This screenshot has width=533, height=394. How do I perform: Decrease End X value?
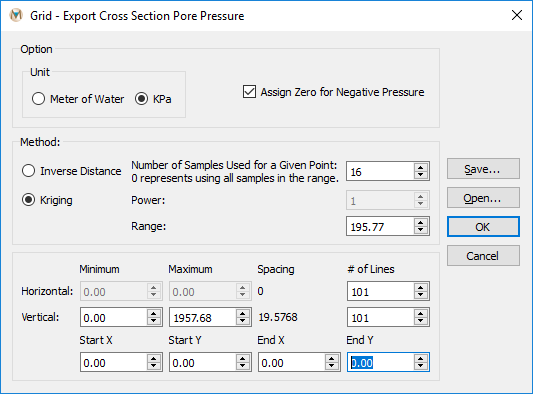pos(331,366)
